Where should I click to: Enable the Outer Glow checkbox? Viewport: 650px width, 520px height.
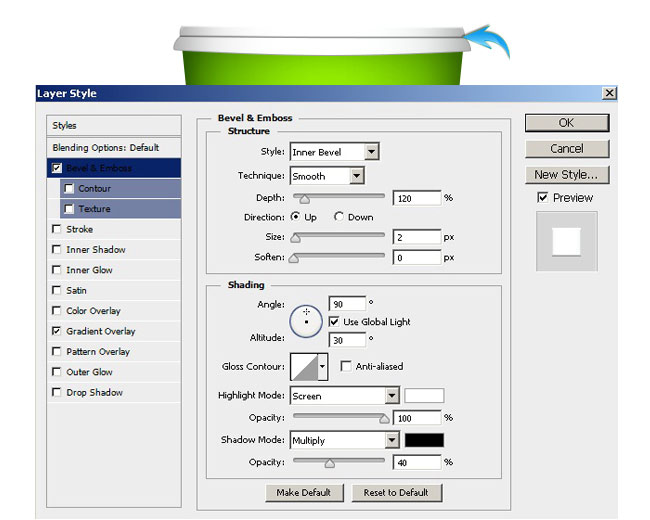(x=56, y=372)
